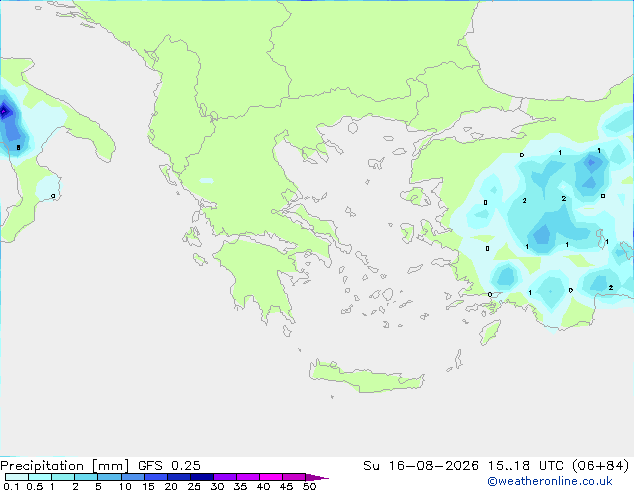Select the 45–50 mm legend swatch

tap(294, 477)
